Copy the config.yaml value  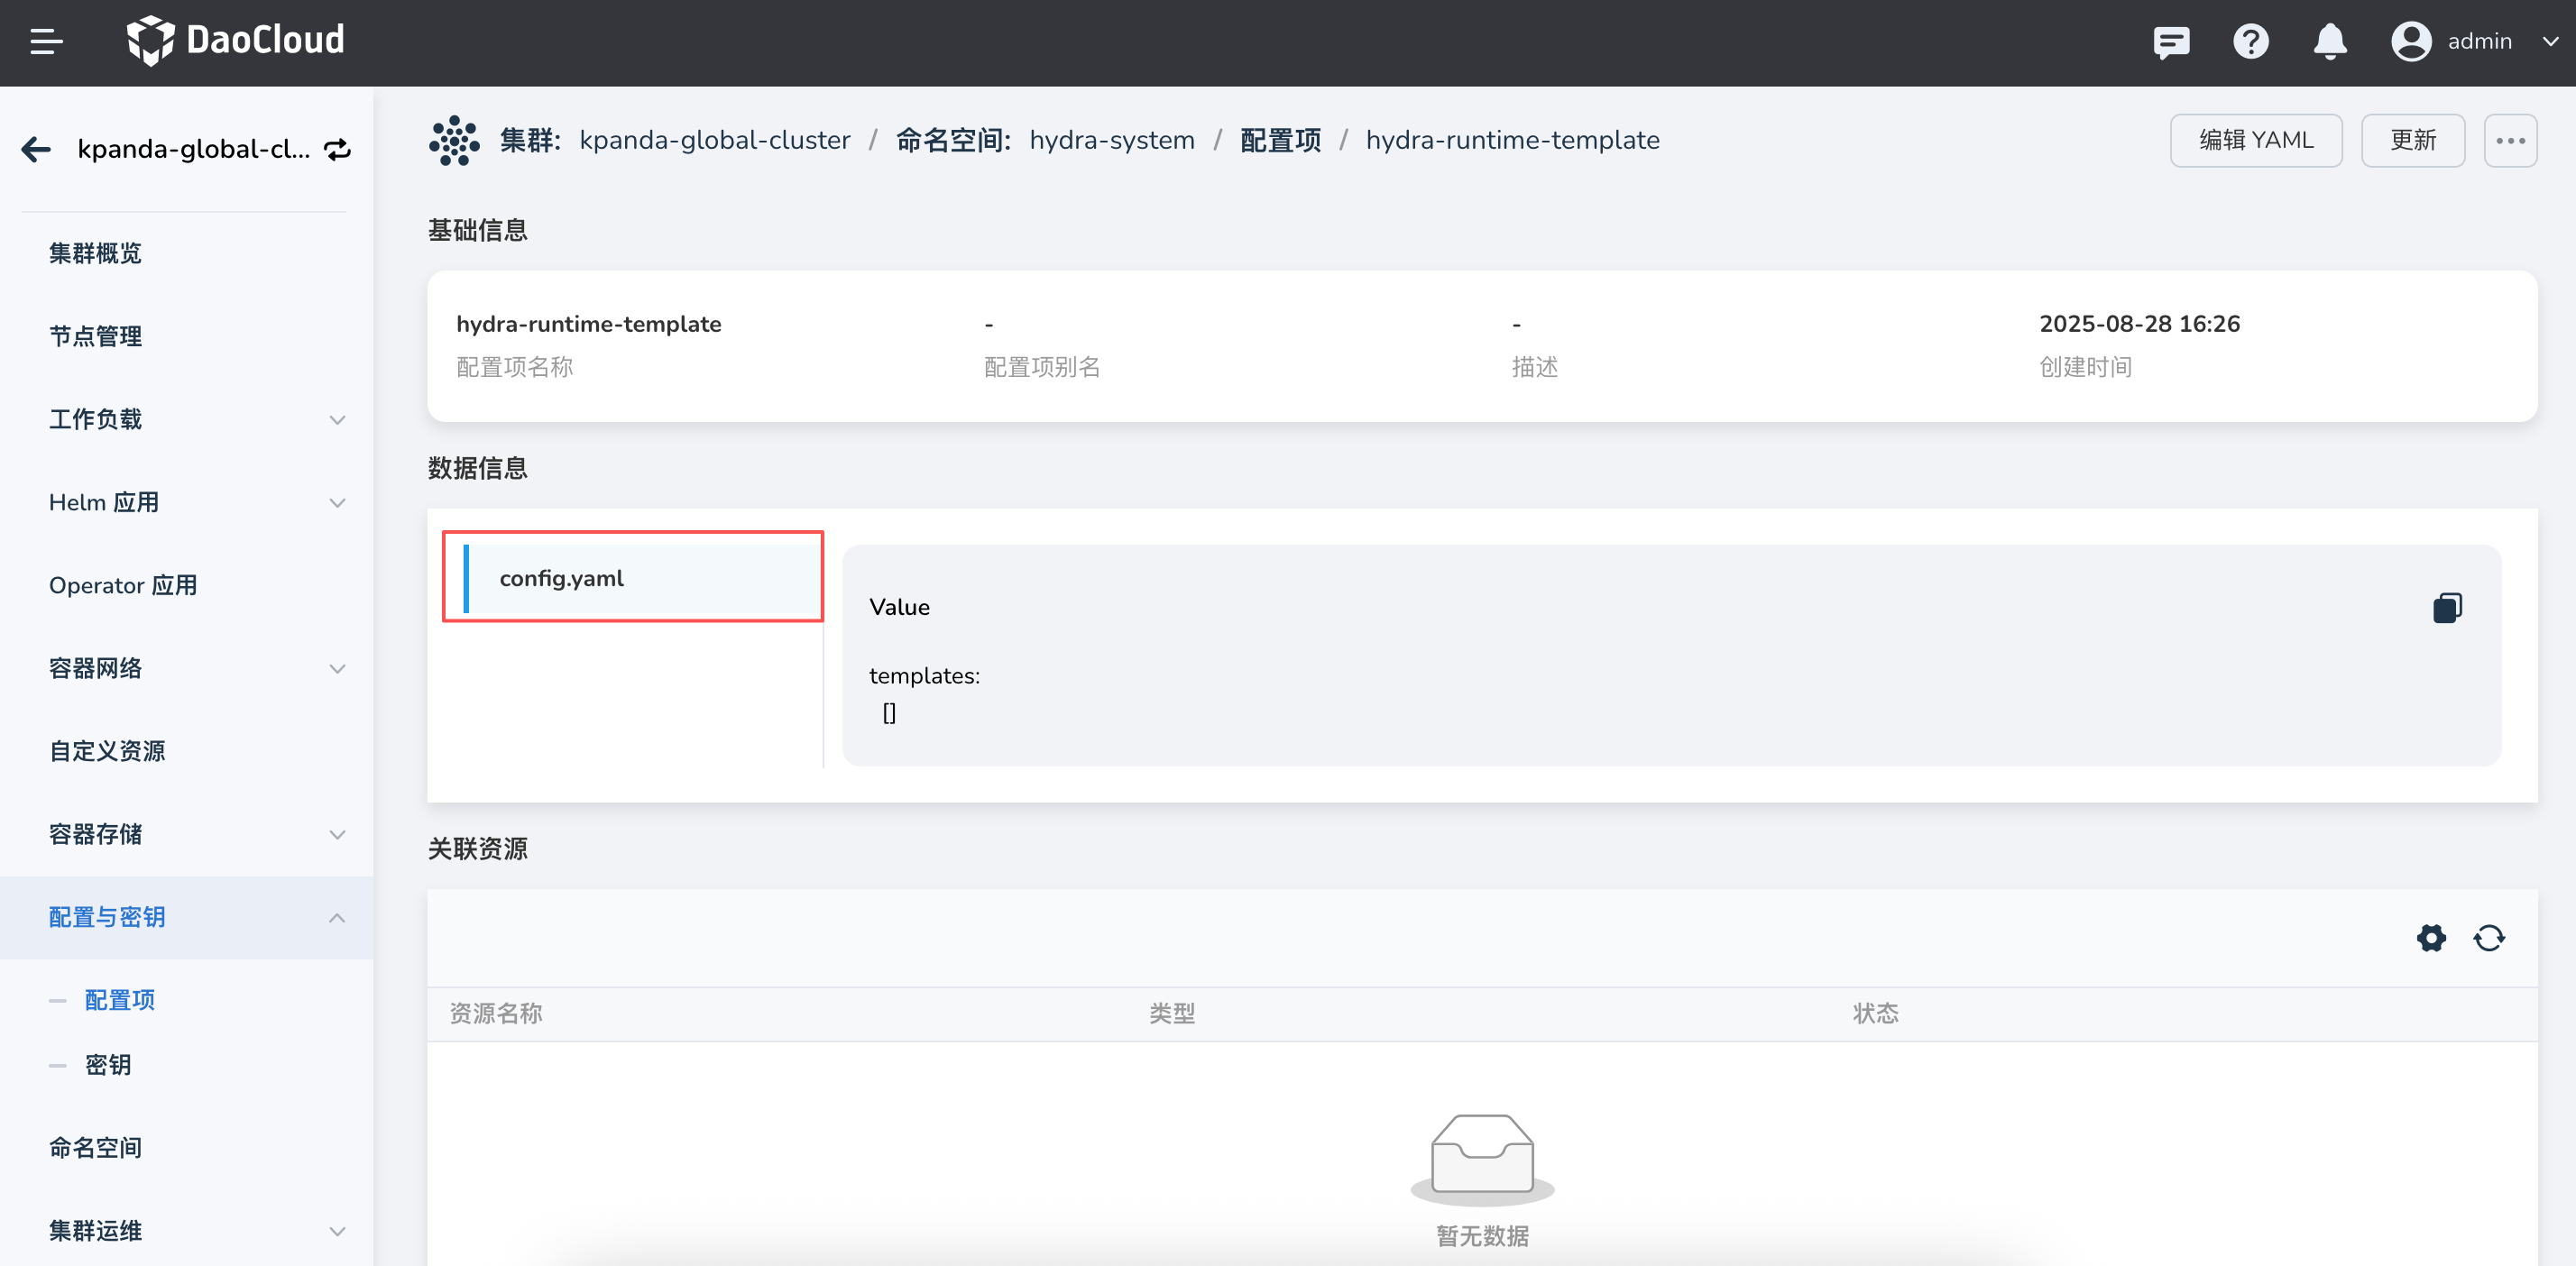tap(2446, 607)
